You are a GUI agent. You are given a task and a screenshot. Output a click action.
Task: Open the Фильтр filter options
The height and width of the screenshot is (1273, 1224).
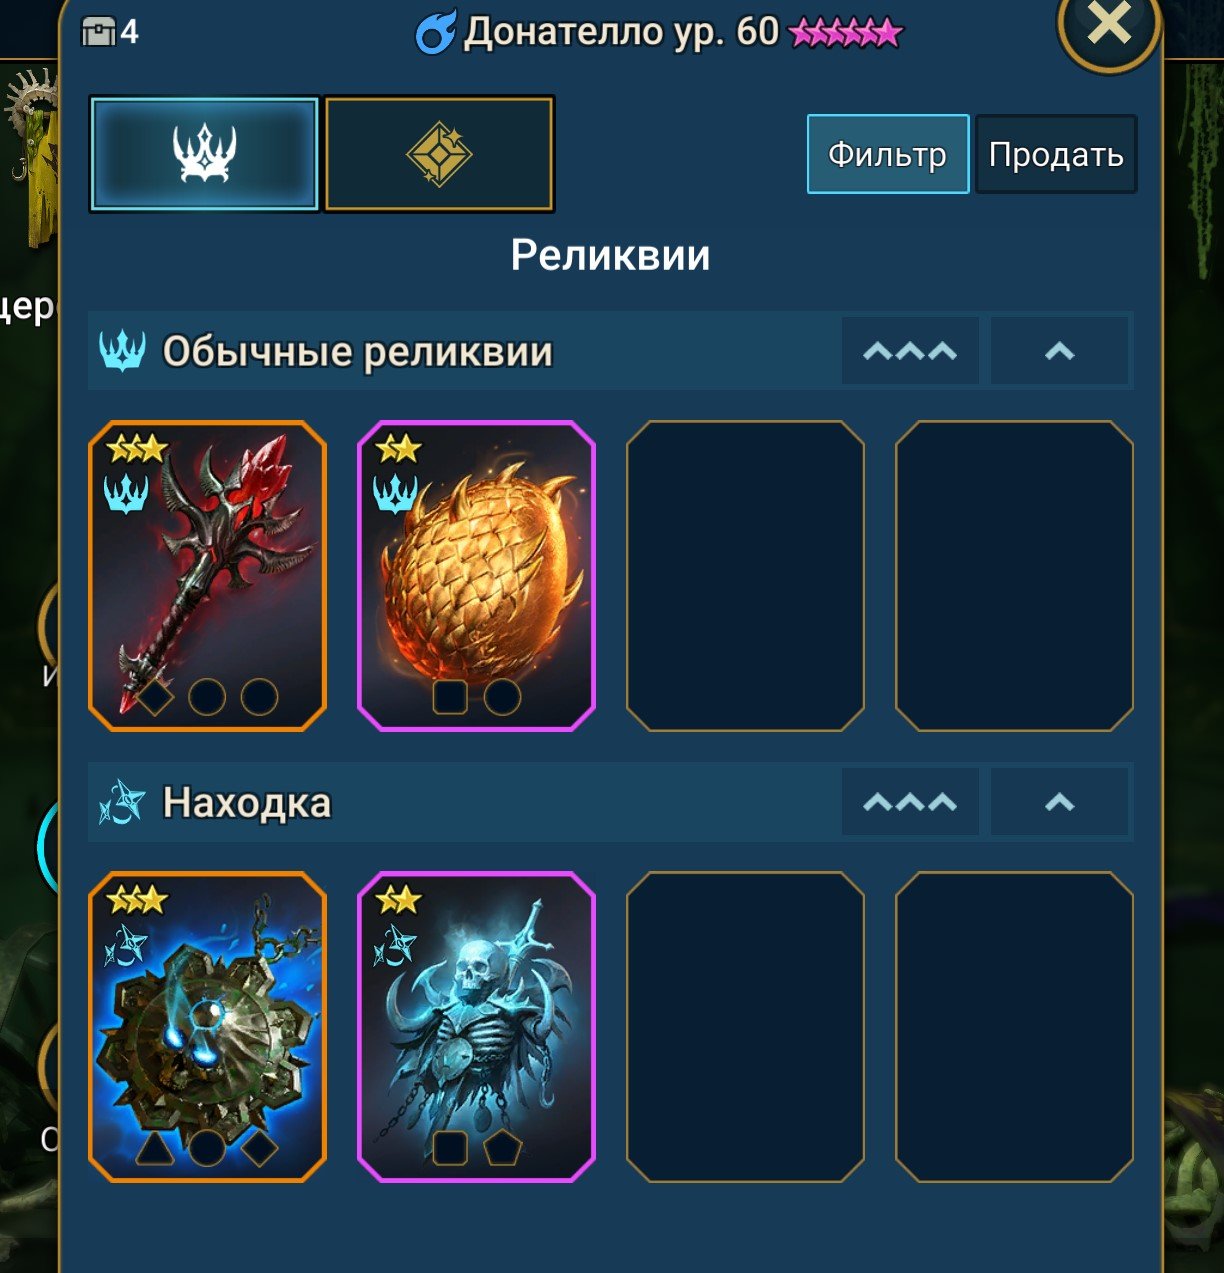pos(888,154)
